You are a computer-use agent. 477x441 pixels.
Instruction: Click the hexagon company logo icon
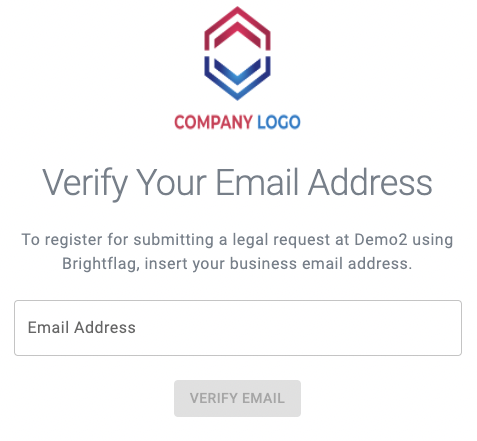[237, 53]
